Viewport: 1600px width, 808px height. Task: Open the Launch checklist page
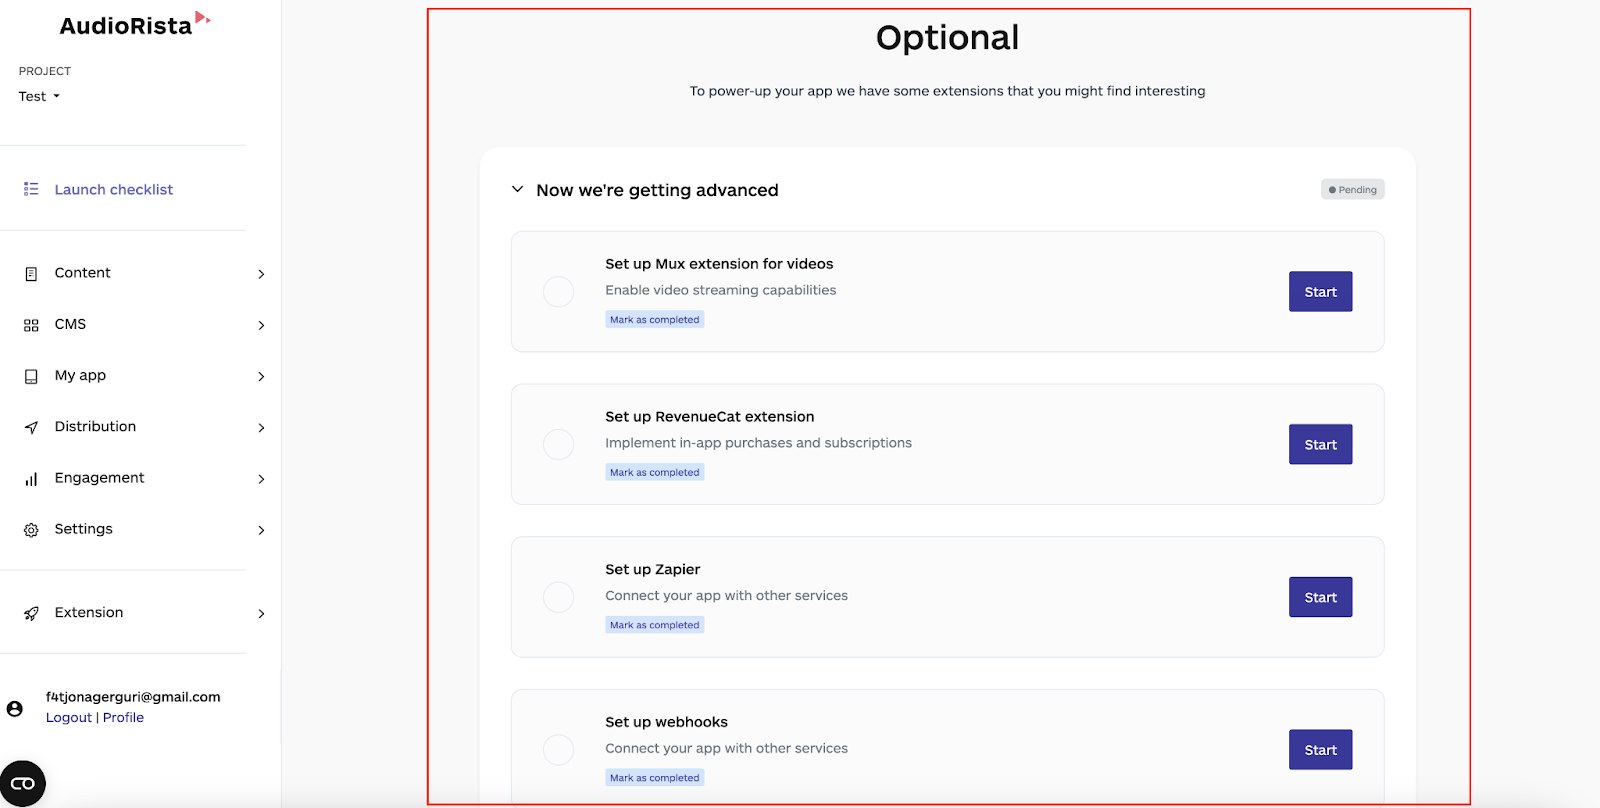113,189
